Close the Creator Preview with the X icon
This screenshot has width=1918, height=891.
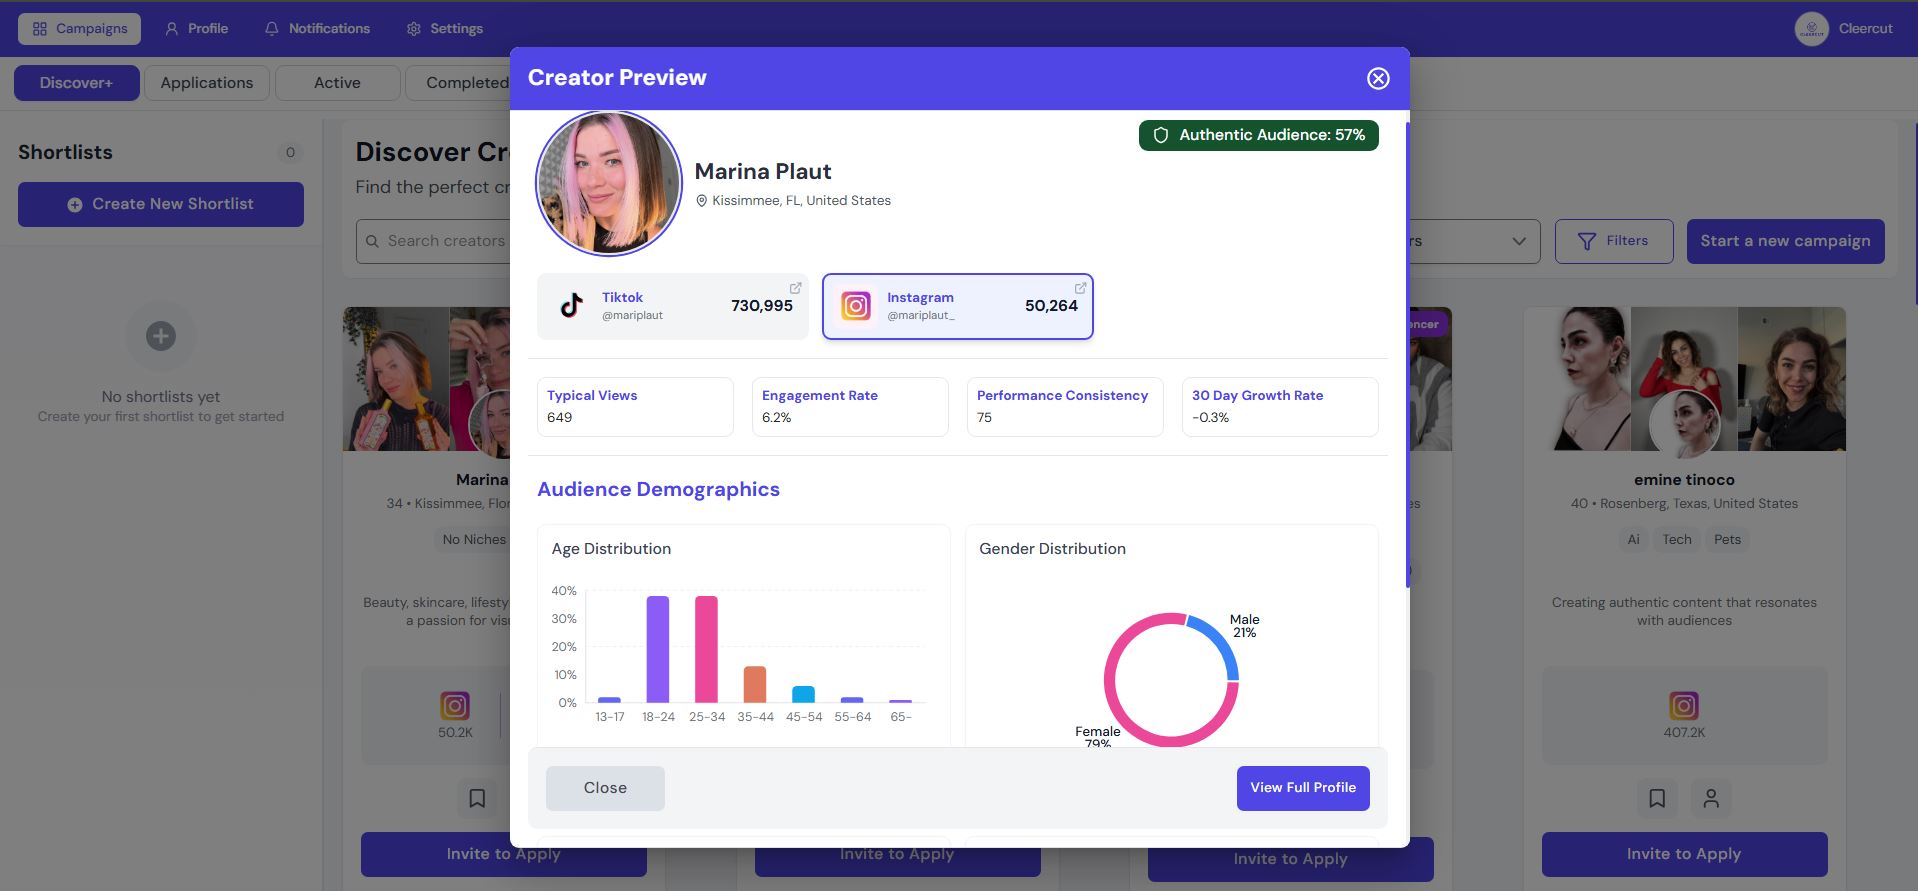pos(1378,78)
